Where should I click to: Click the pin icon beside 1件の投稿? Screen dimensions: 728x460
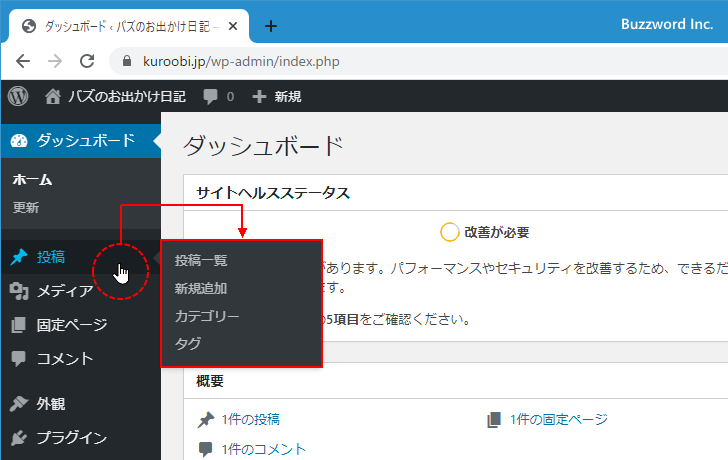tap(206, 420)
